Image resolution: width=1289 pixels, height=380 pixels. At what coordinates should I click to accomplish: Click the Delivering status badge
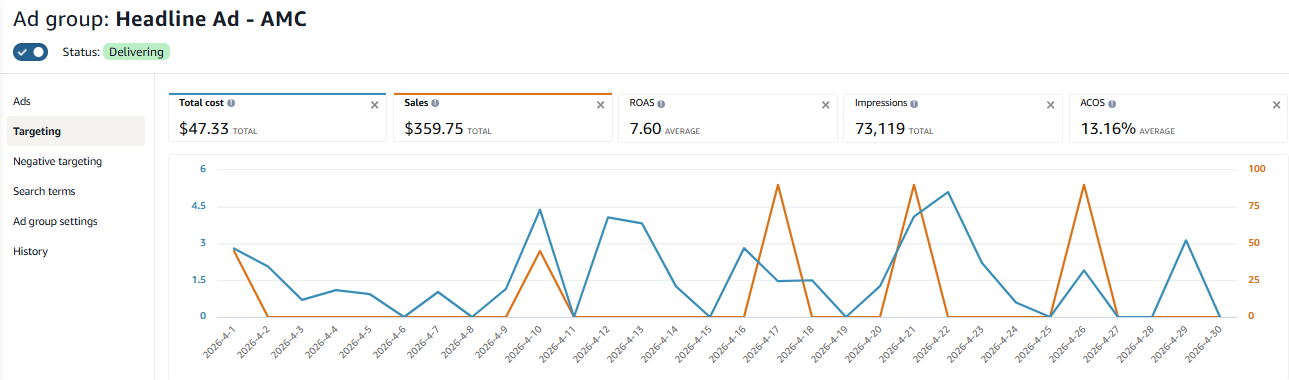tap(136, 52)
